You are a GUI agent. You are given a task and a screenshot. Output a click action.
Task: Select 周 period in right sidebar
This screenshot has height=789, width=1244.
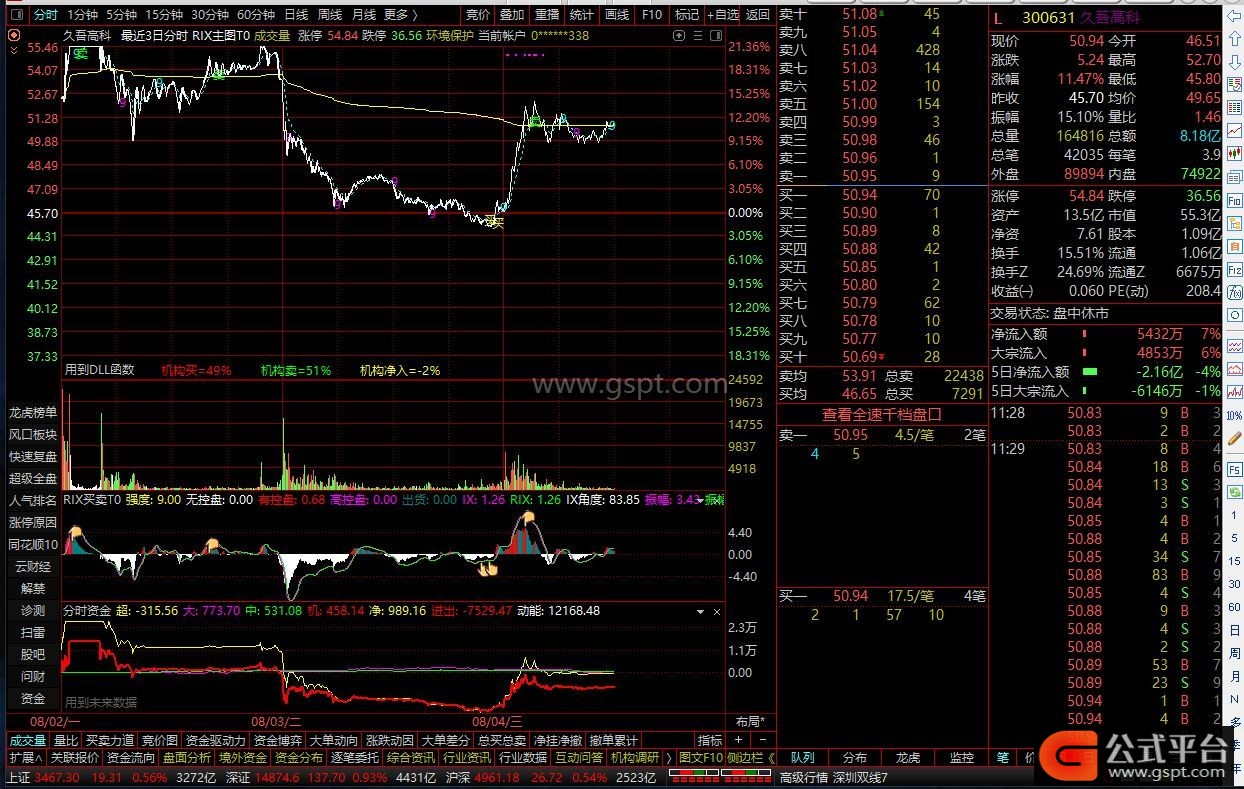(x=1233, y=655)
